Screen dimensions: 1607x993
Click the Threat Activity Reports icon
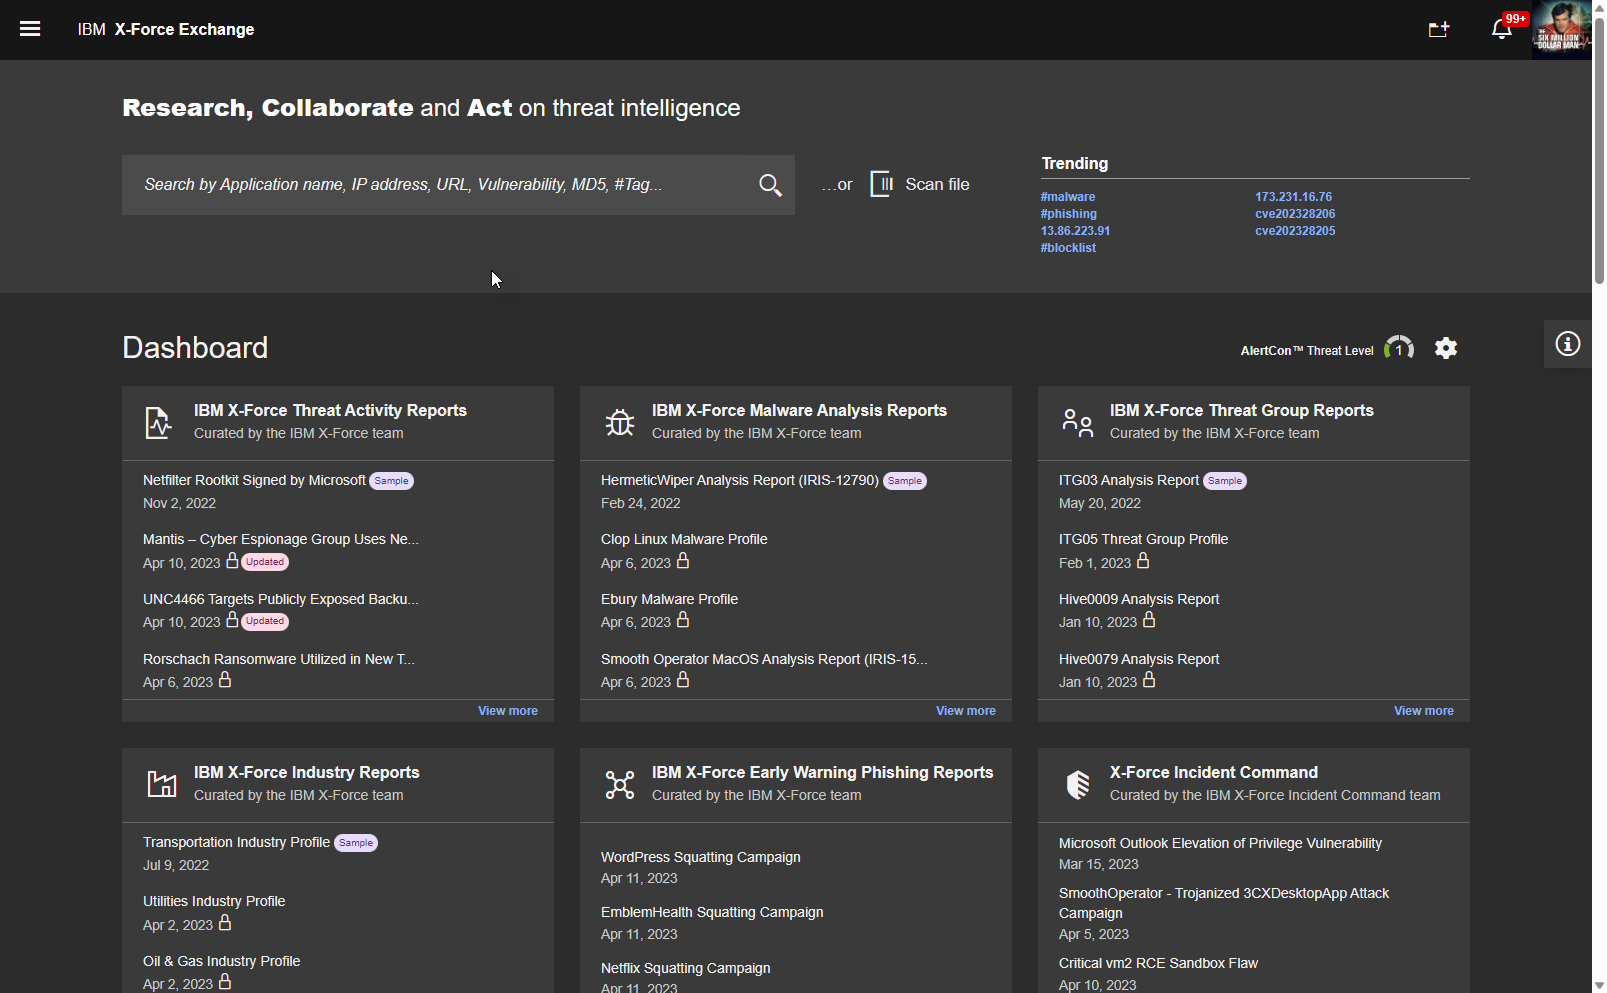coord(158,422)
